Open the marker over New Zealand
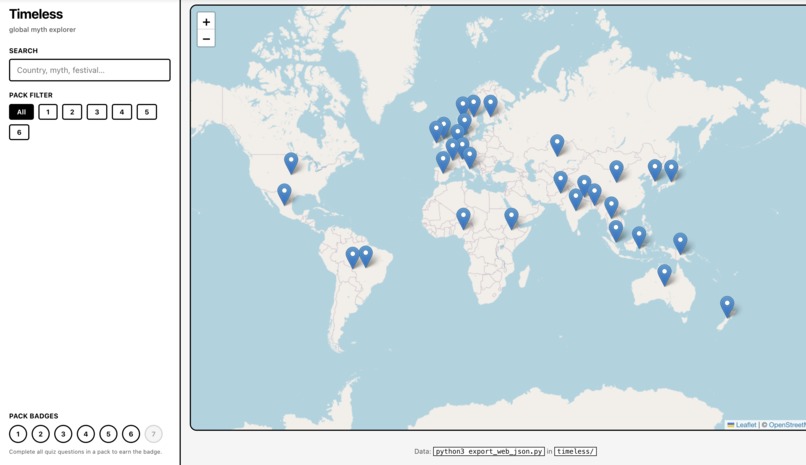Screen dimensions: 806x465 727,307
